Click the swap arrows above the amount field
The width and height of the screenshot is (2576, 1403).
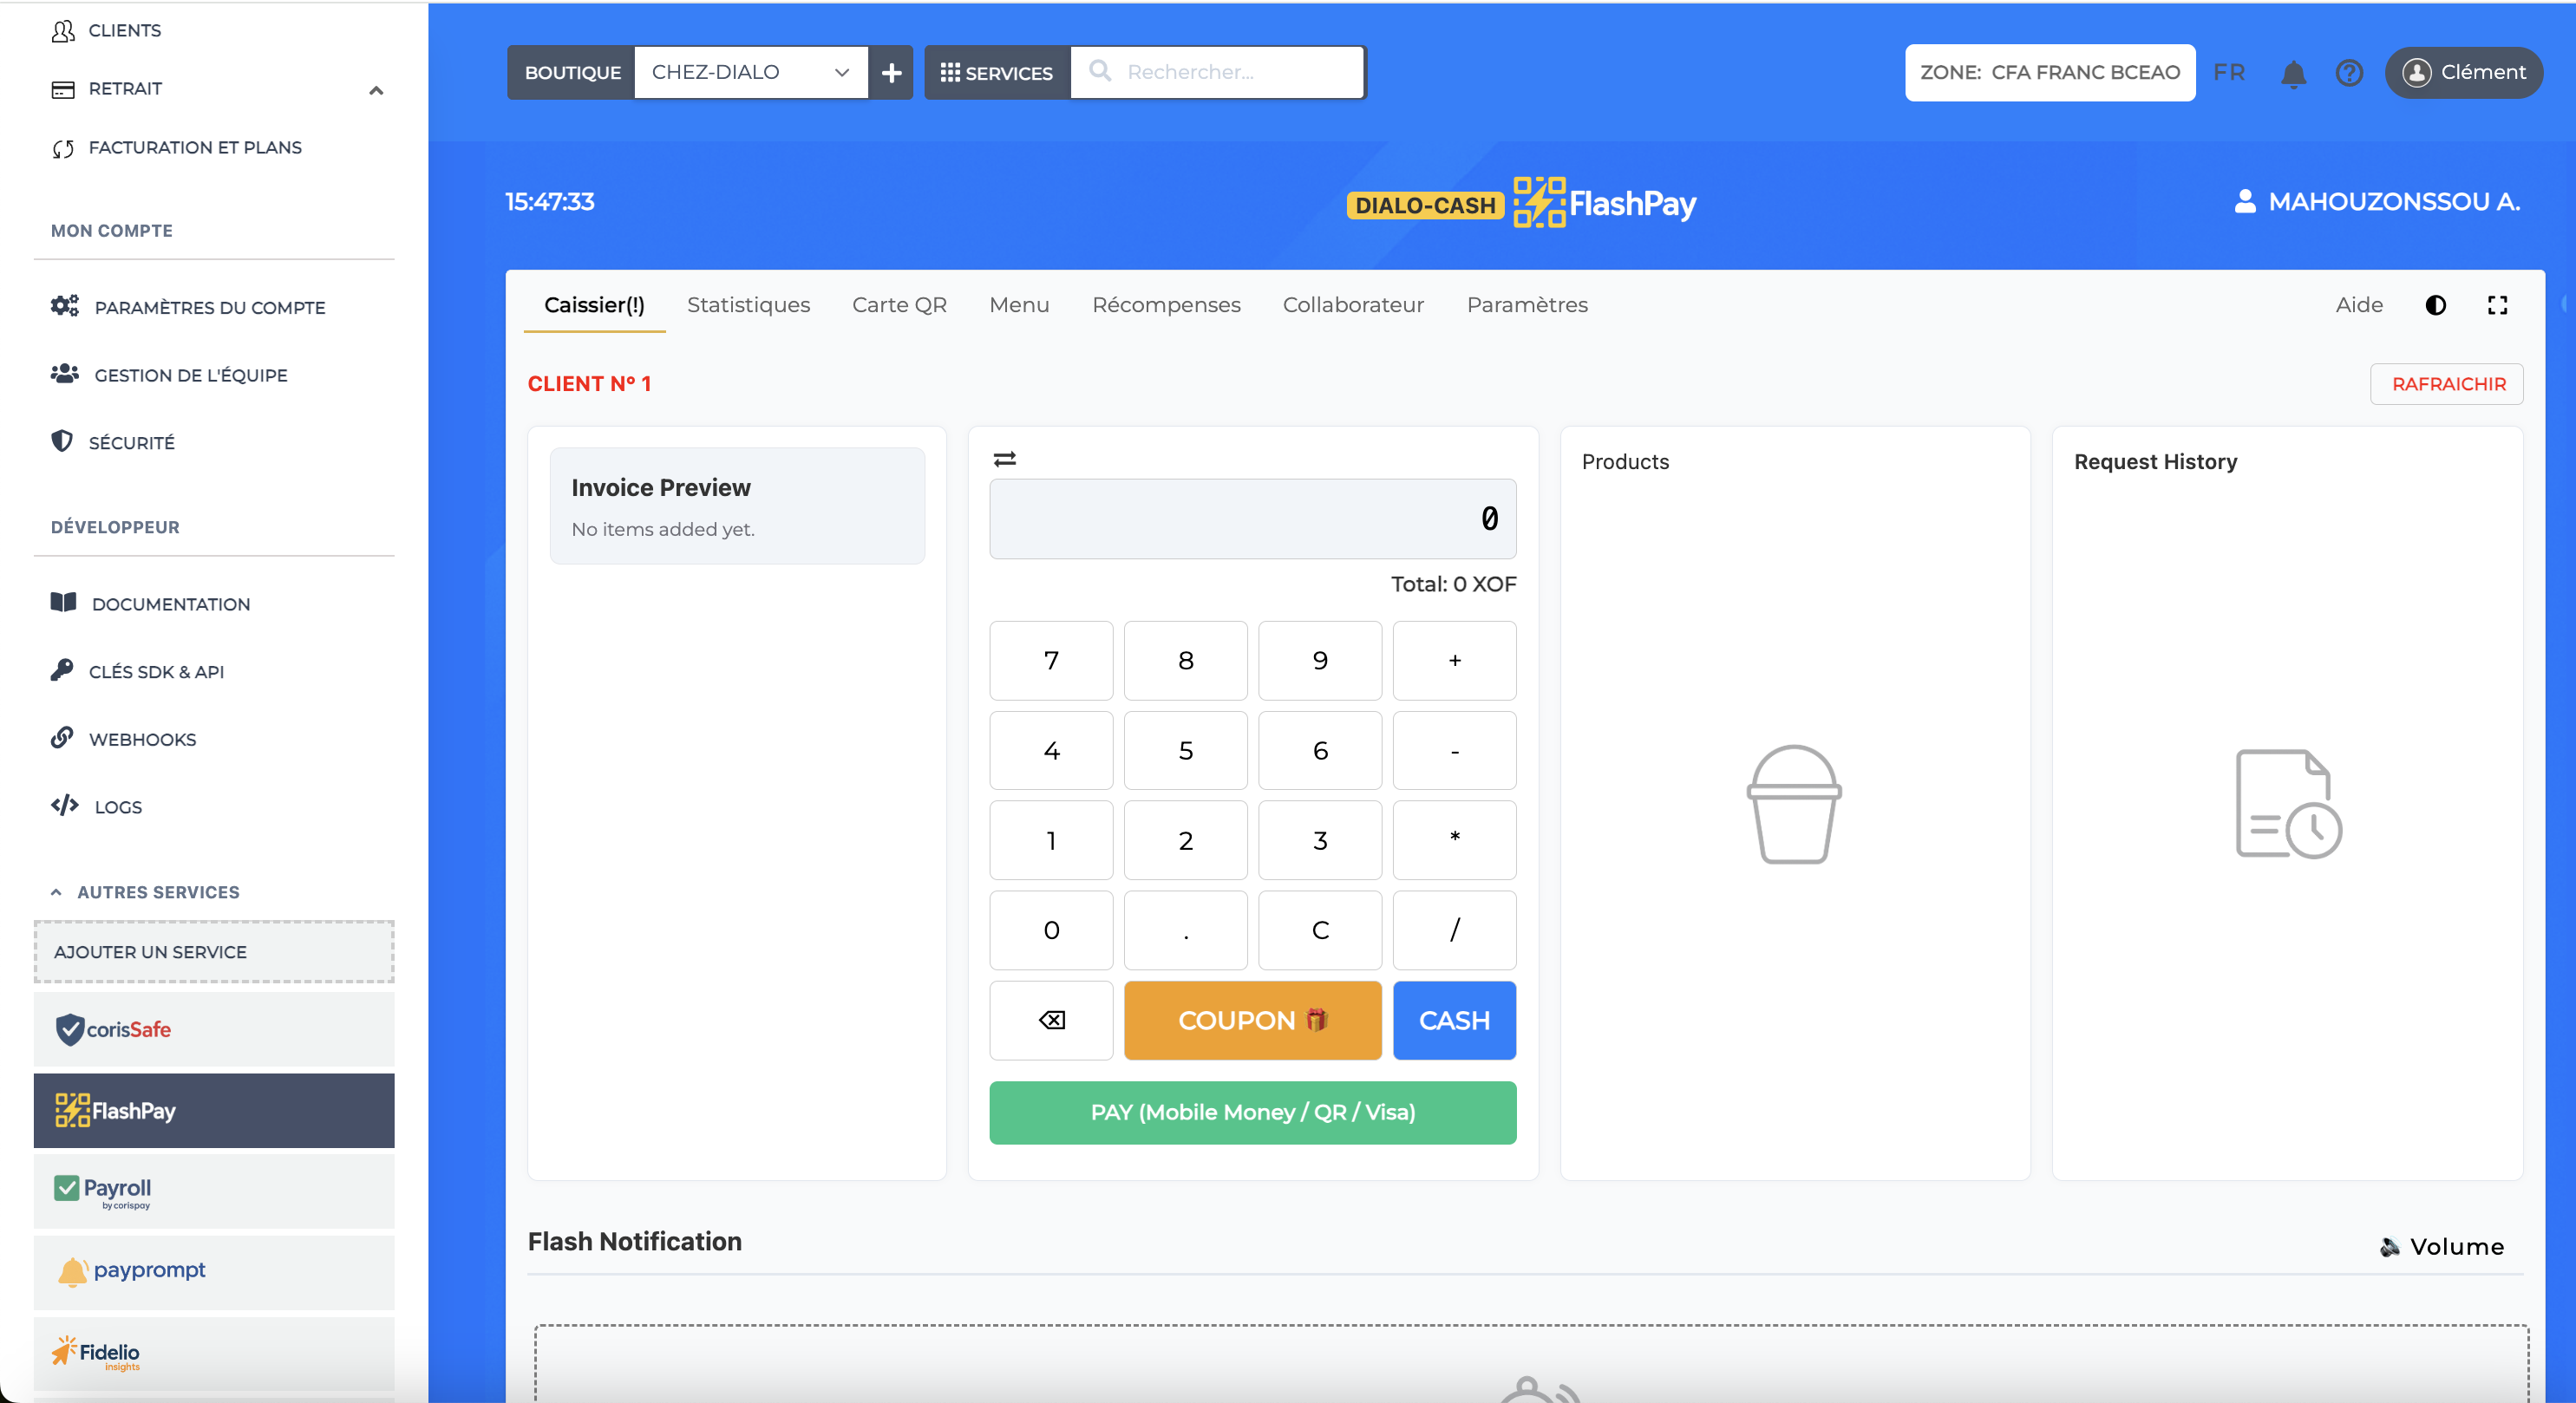point(1004,458)
